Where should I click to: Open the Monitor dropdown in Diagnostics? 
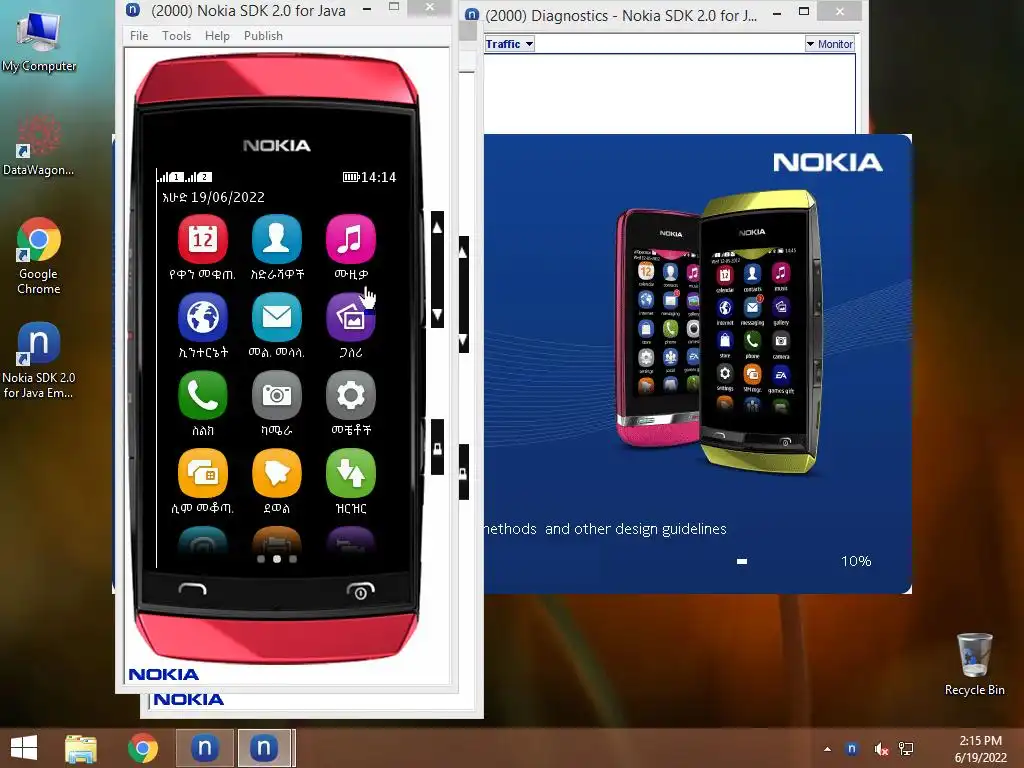point(829,44)
